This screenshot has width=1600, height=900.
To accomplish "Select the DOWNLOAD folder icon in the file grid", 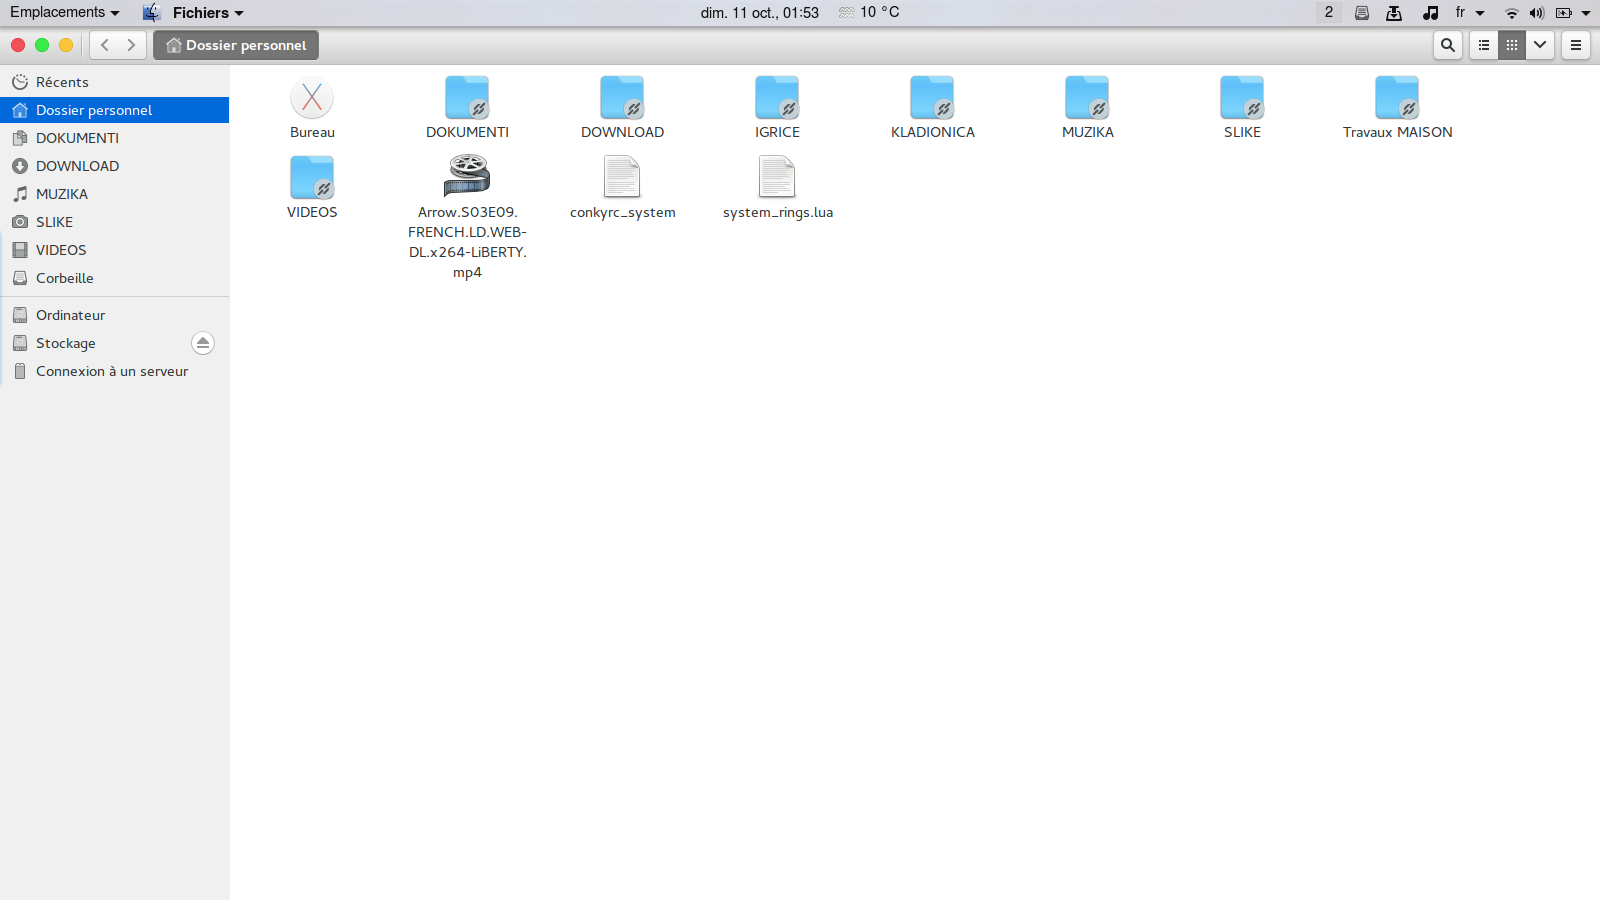I will [622, 98].
